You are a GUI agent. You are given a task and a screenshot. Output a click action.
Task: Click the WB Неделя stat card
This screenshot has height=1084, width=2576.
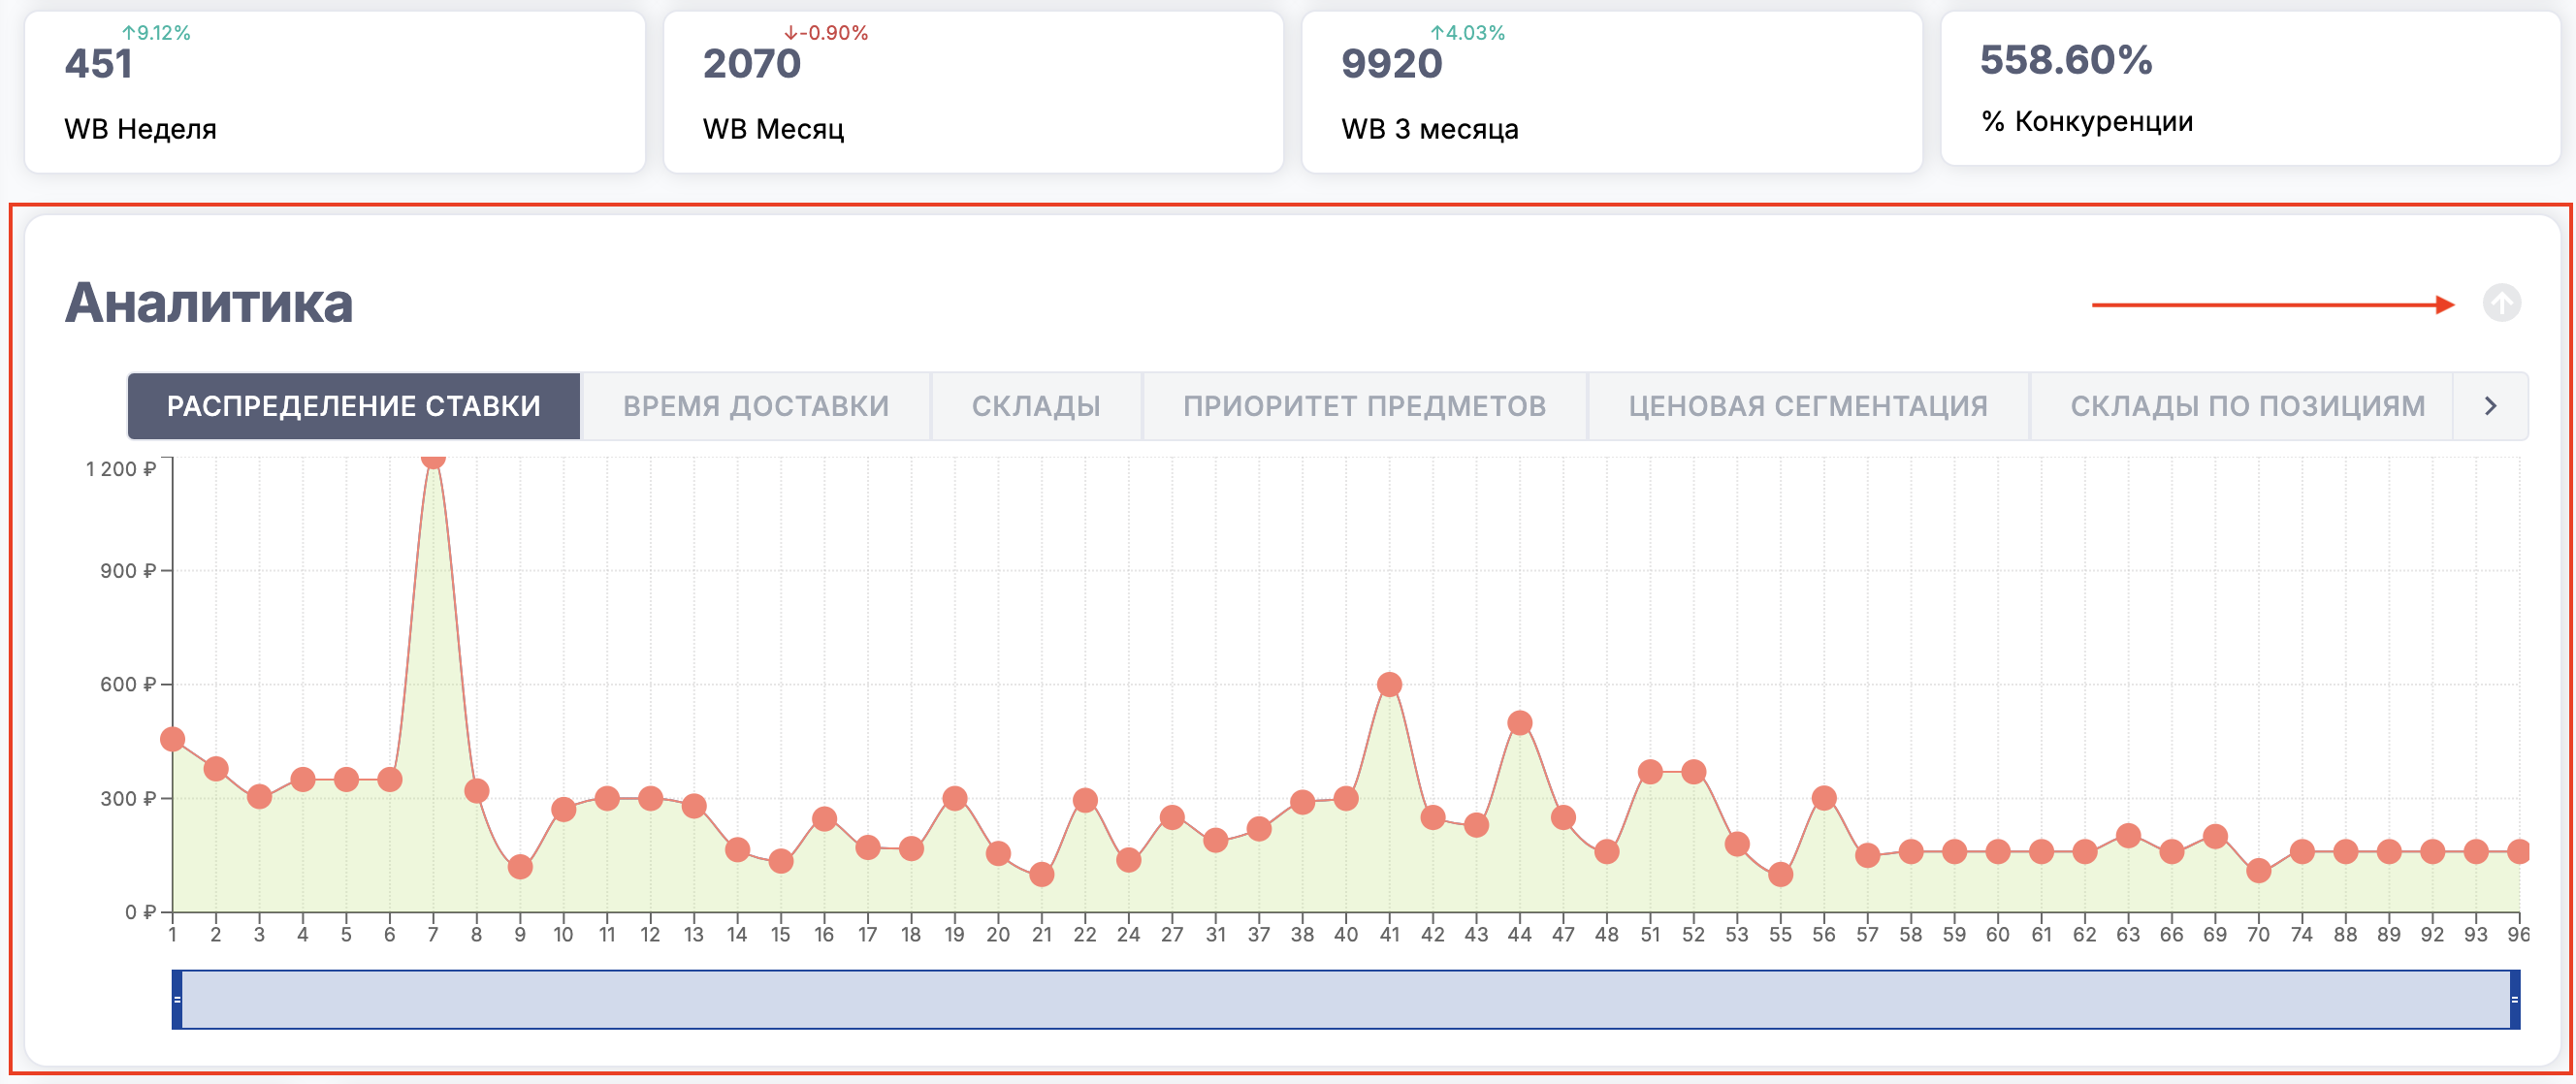click(334, 92)
